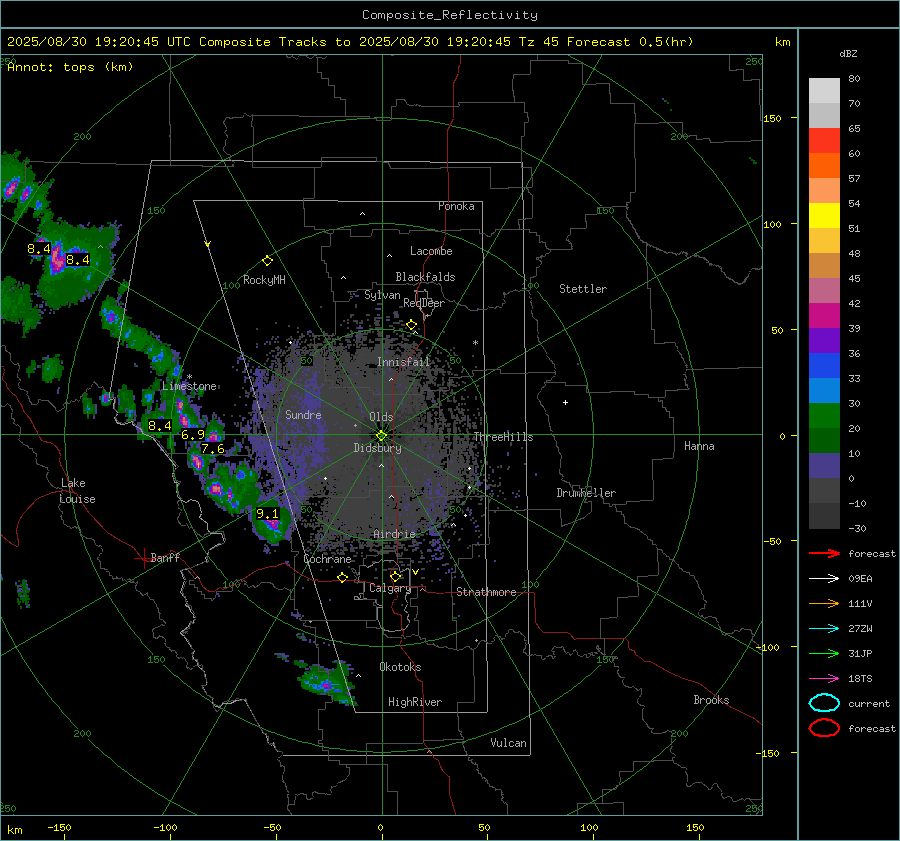Click the Stettler town label
This screenshot has height=841, width=900.
pos(583,289)
